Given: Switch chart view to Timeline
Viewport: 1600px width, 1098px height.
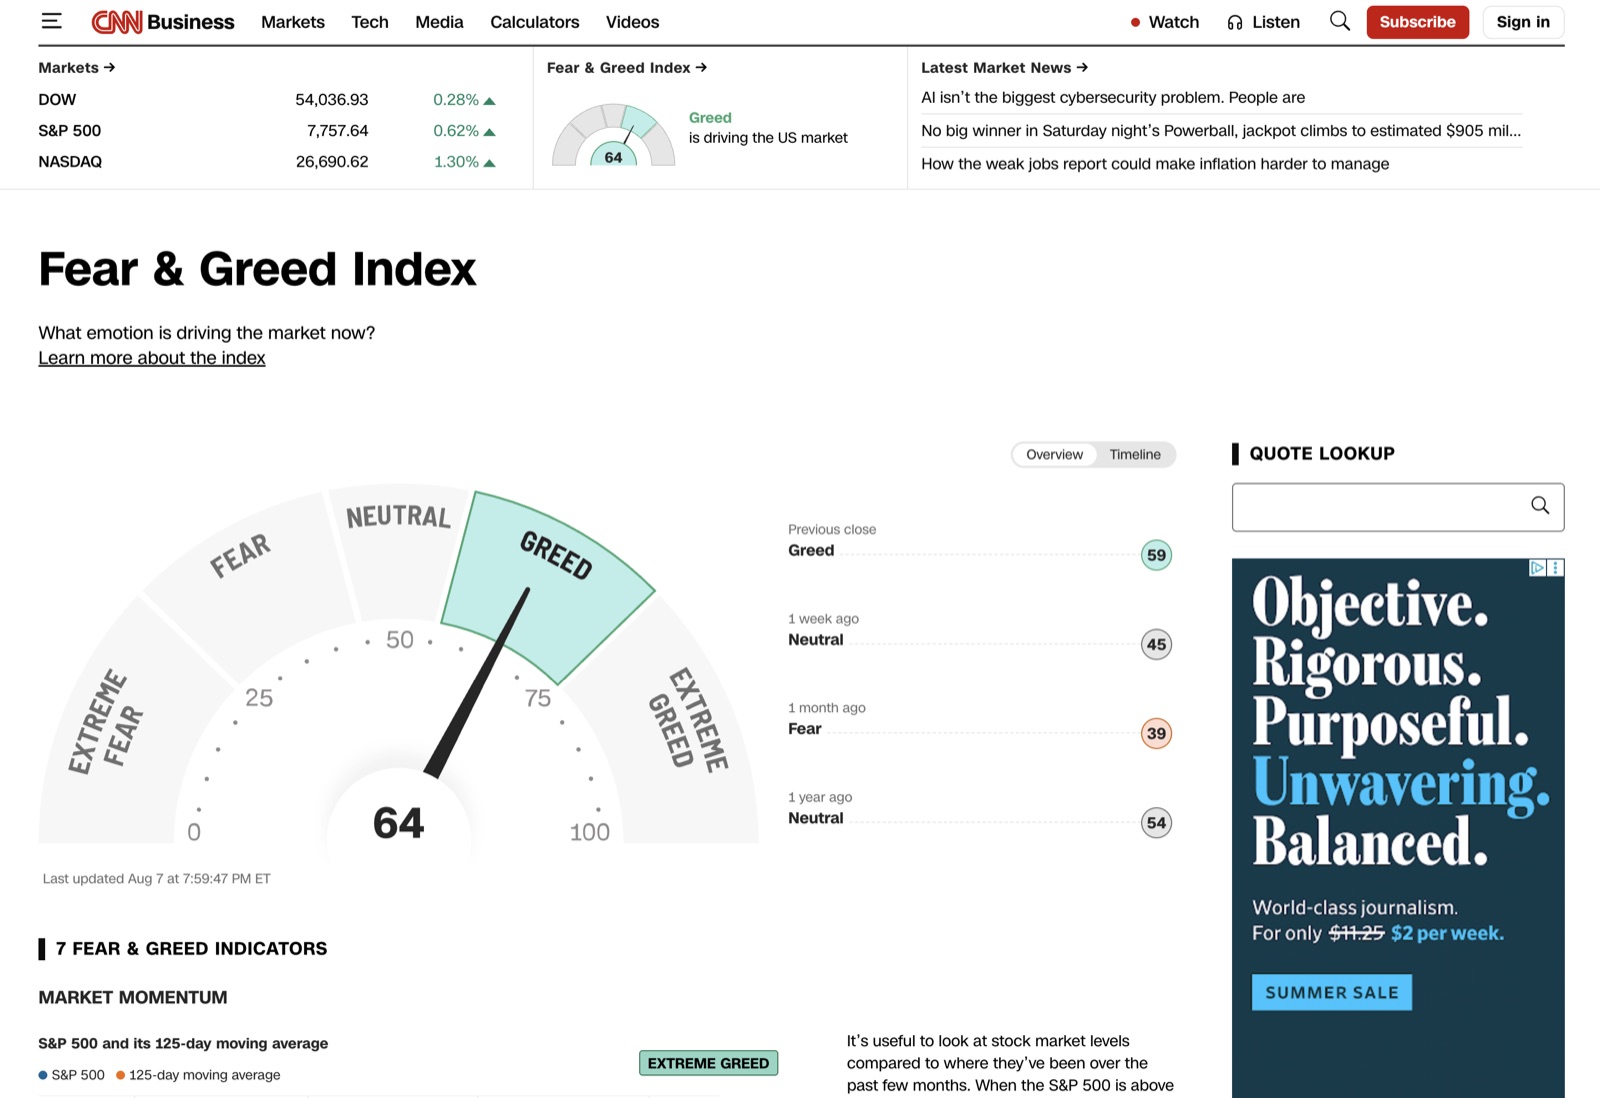Looking at the screenshot, I should tap(1135, 454).
